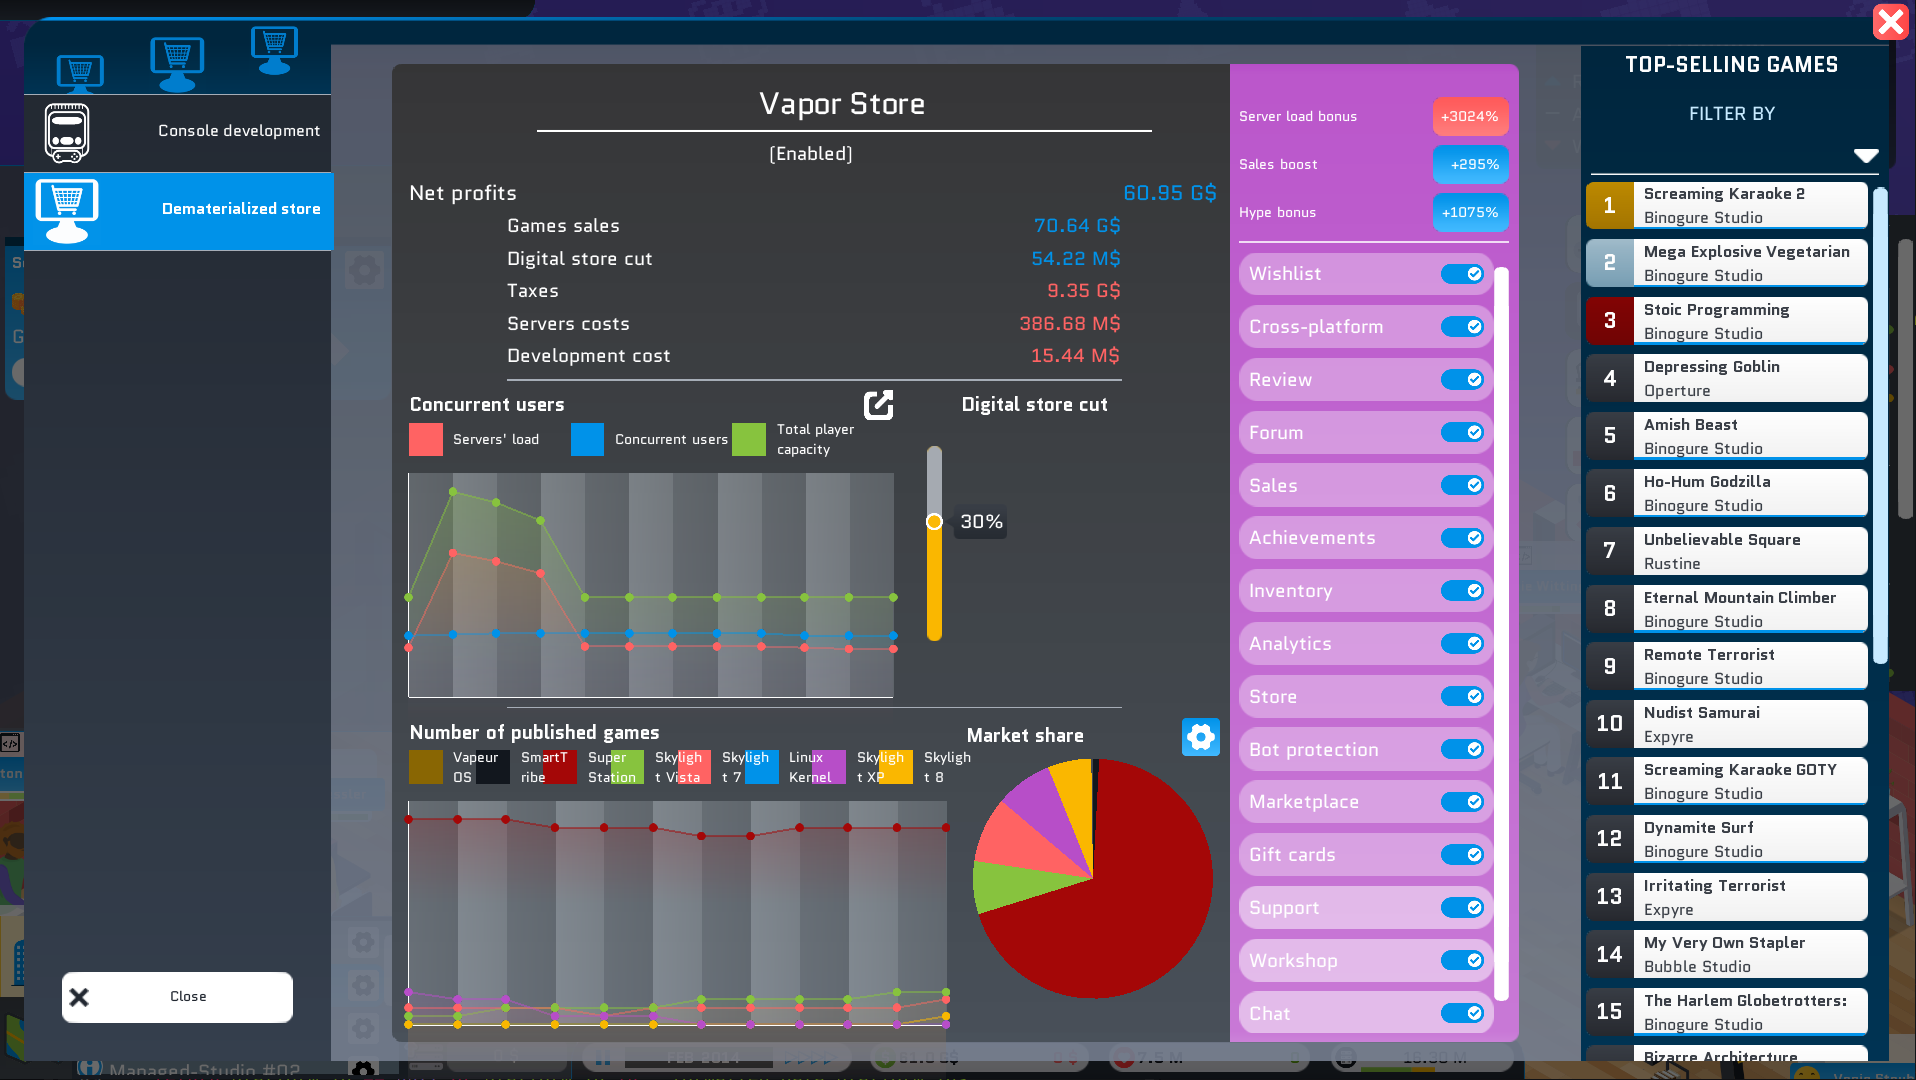Click Total player capacity green swatch
This screenshot has width=1916, height=1080.
click(x=749, y=440)
